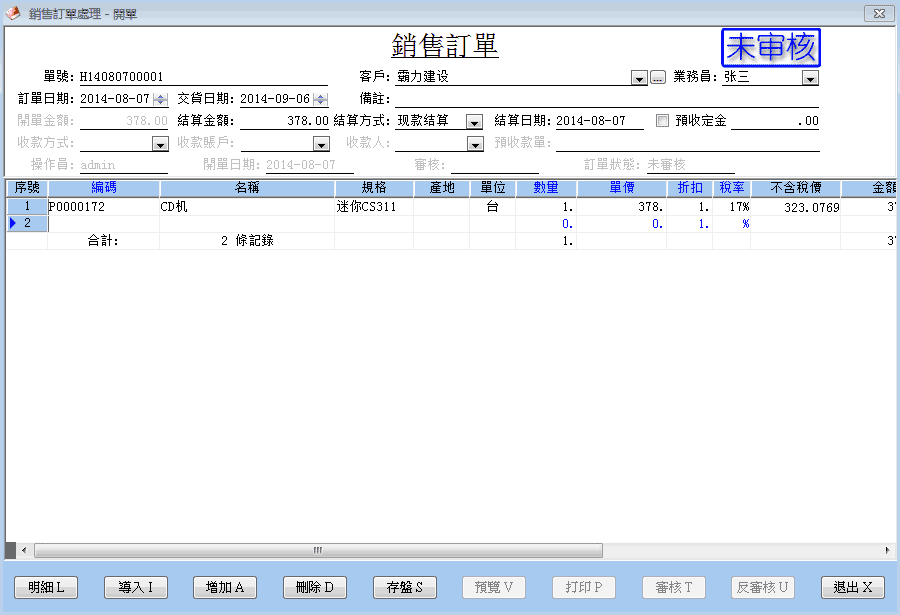900x615 pixels.
Task: Click the 刪除 D delete button
Action: pos(315,587)
